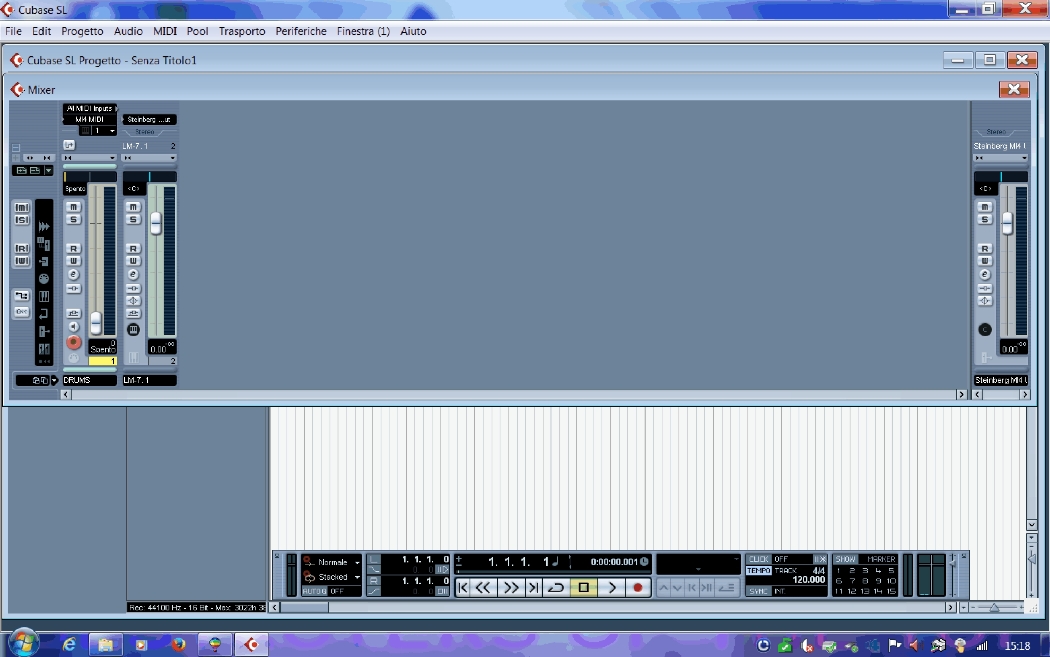The height and width of the screenshot is (657, 1050).
Task: Toggle Cycle loop in the transport panel
Action: [x=556, y=587]
